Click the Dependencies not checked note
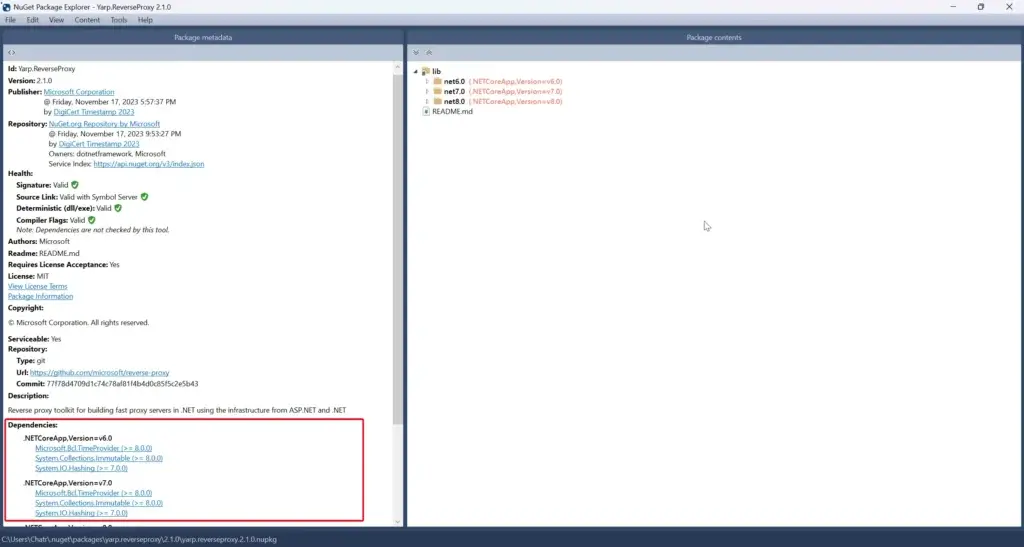 [93, 230]
